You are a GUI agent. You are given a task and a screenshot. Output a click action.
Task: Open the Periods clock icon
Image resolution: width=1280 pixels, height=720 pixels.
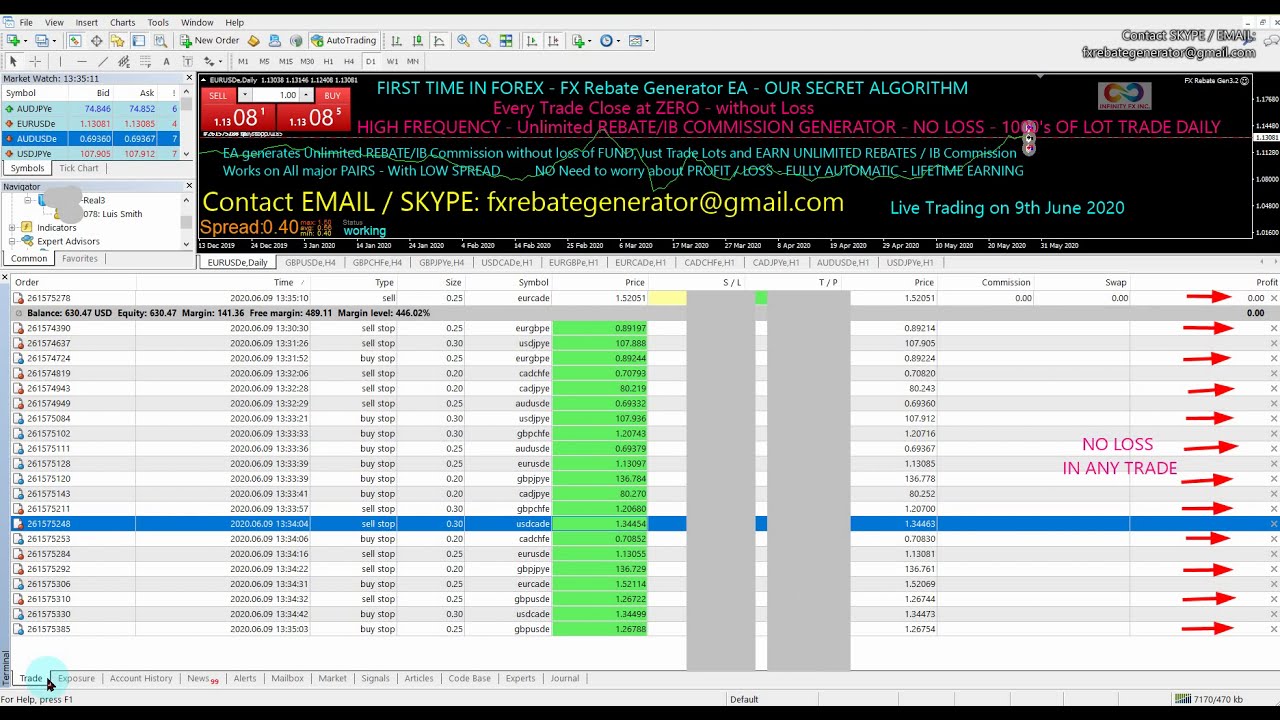608,41
